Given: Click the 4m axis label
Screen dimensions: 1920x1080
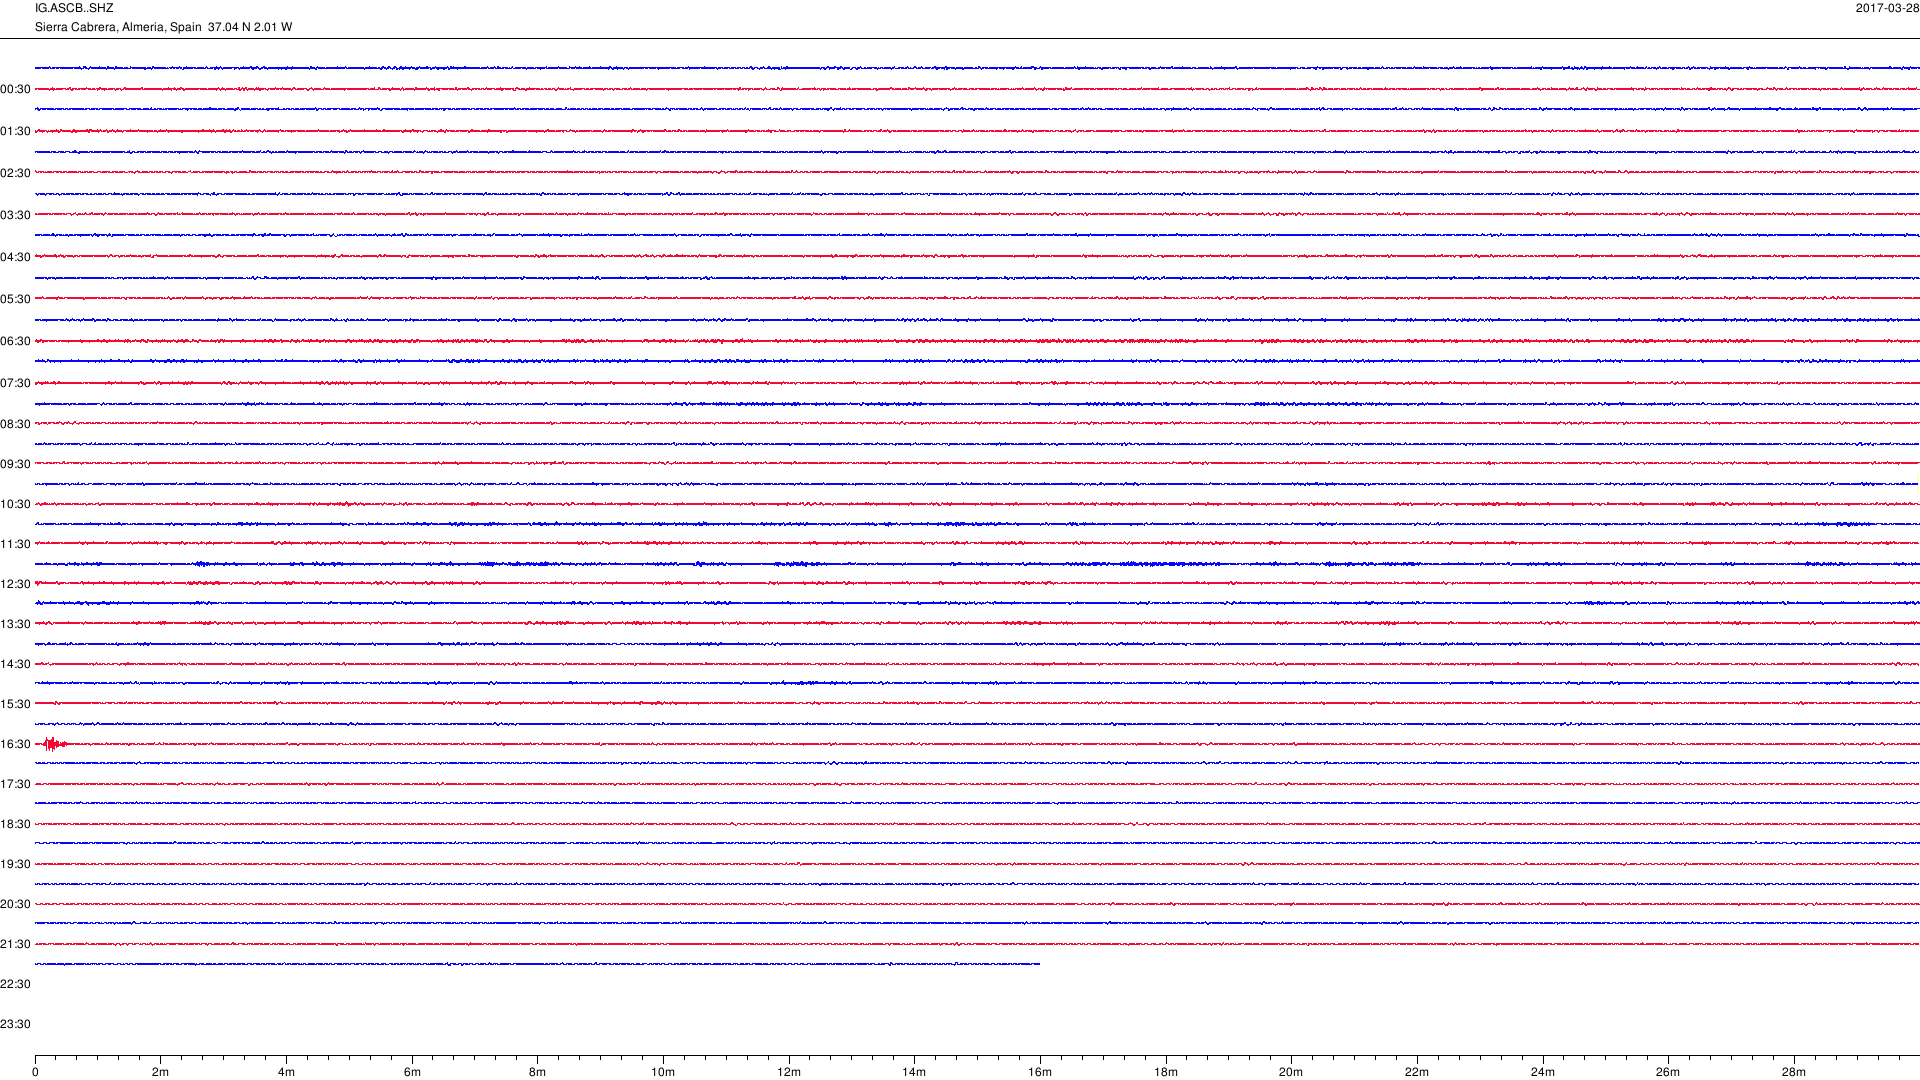Looking at the screenshot, I should click(x=286, y=1073).
